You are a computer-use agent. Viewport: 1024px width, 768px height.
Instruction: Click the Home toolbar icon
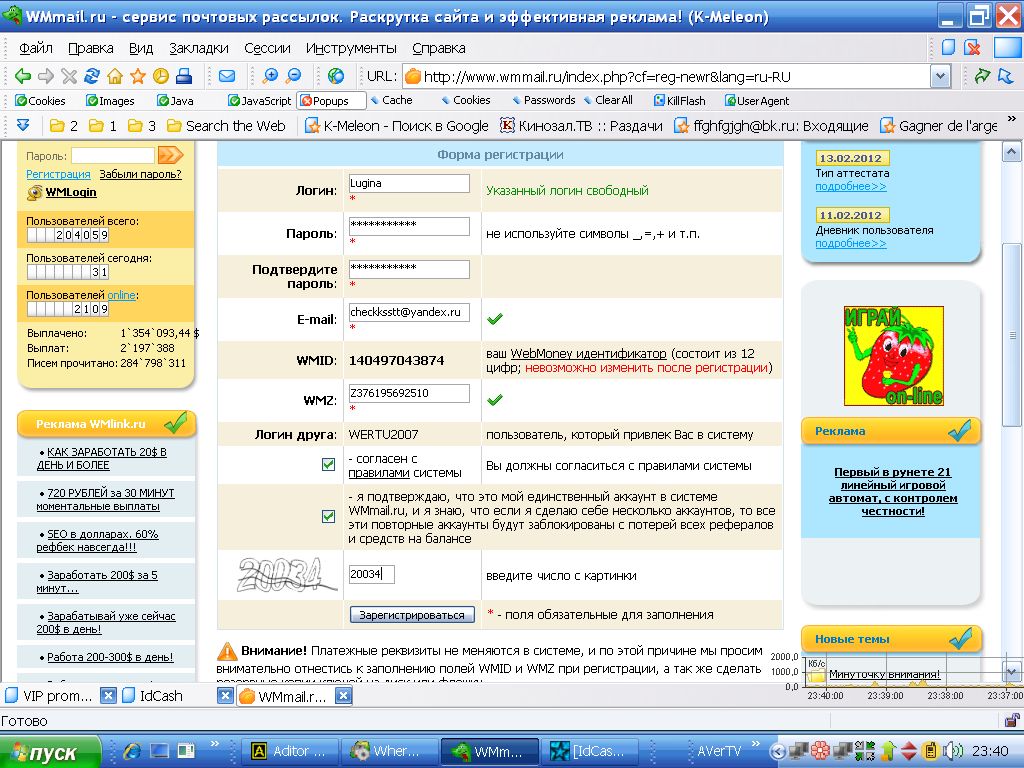tap(115, 76)
